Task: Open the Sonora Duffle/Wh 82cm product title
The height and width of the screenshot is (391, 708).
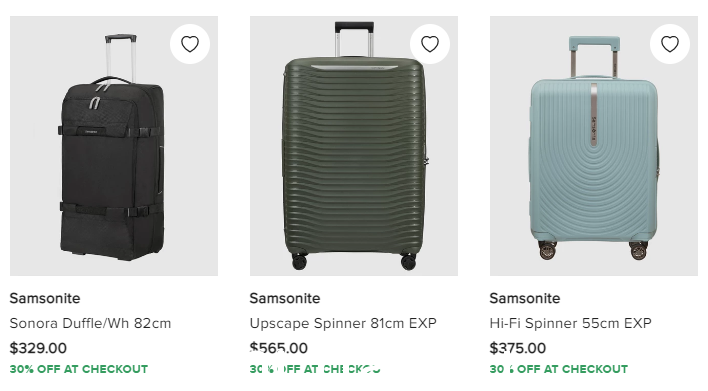Action: click(x=90, y=323)
